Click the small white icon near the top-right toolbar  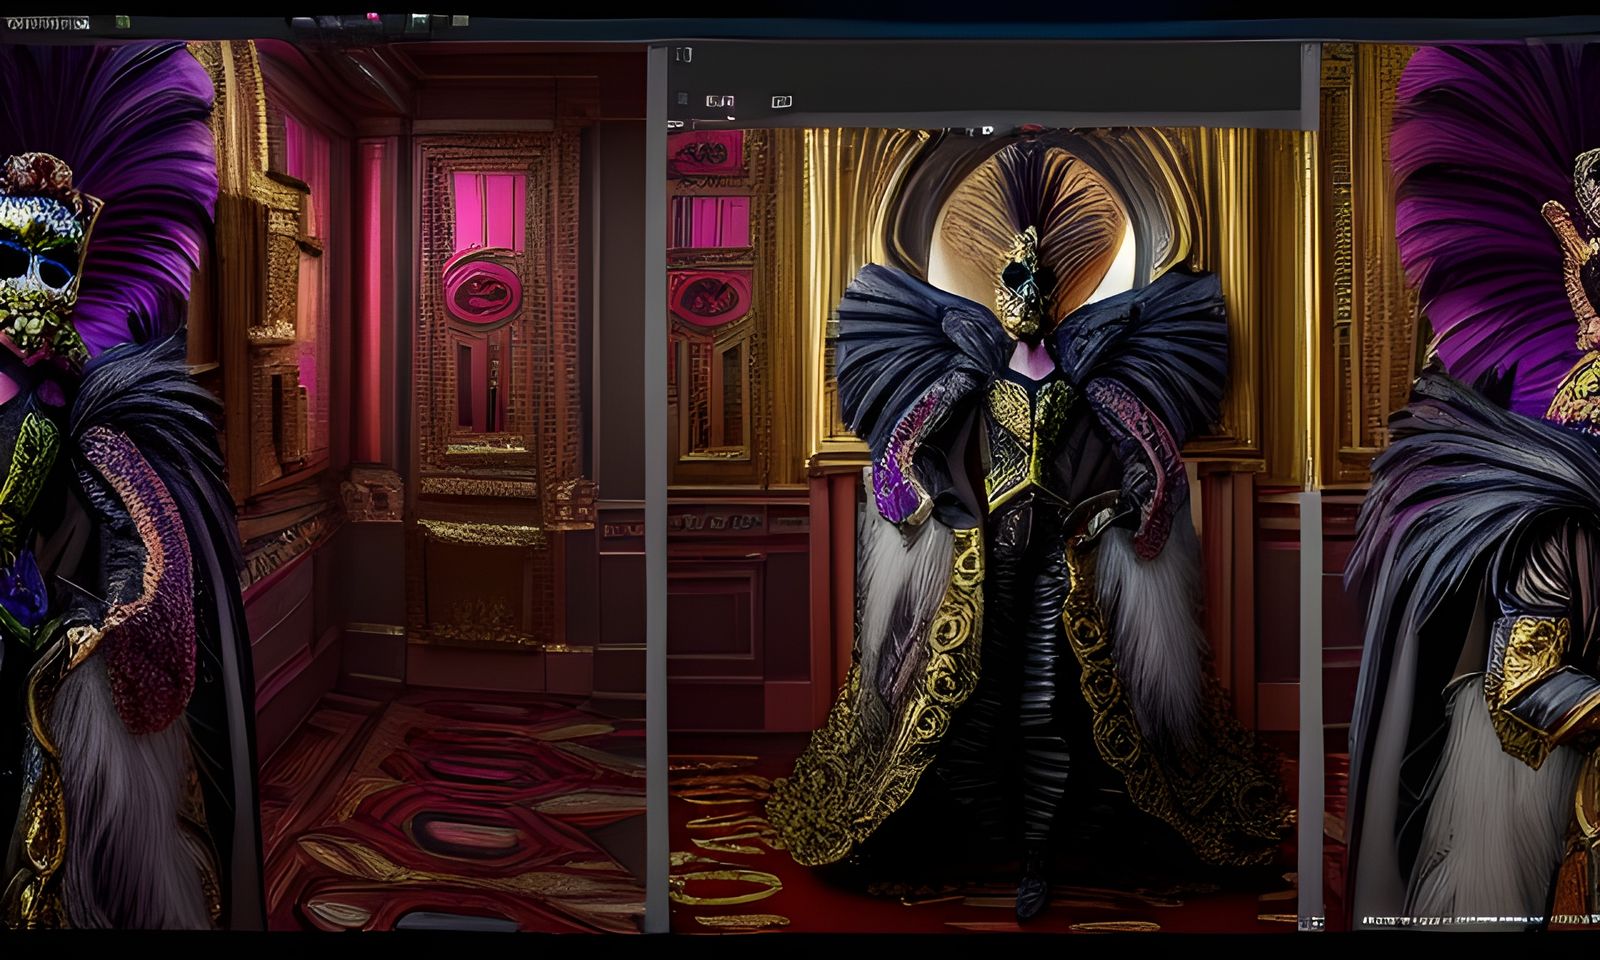click(x=460, y=22)
